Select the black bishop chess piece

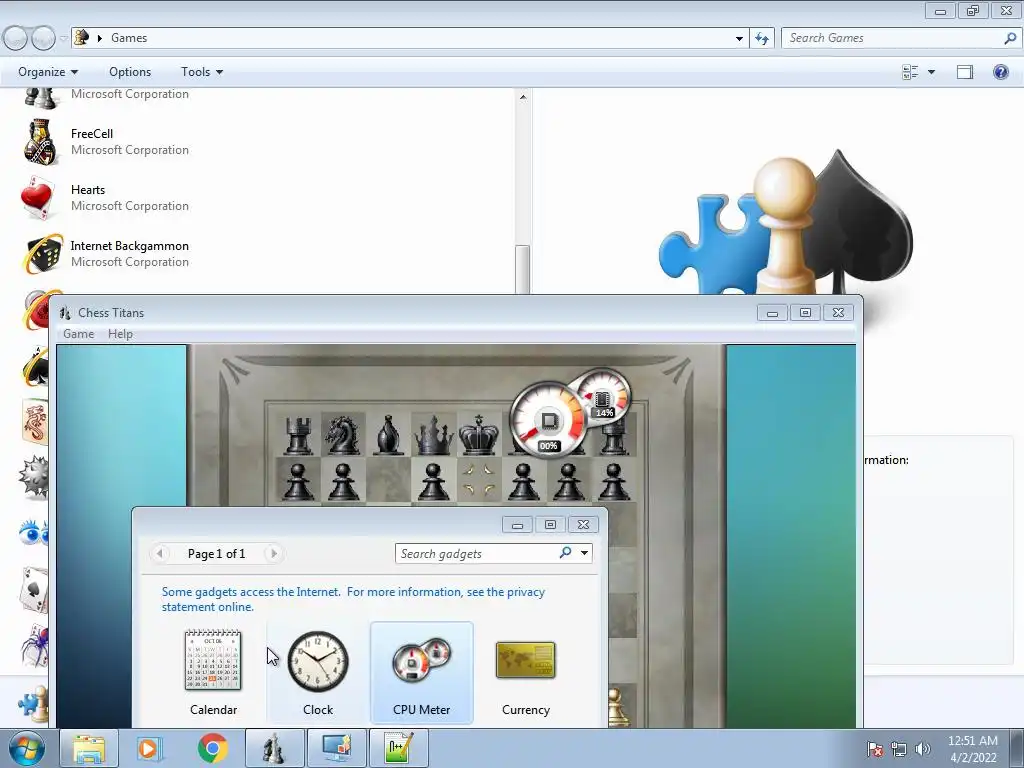389,434
